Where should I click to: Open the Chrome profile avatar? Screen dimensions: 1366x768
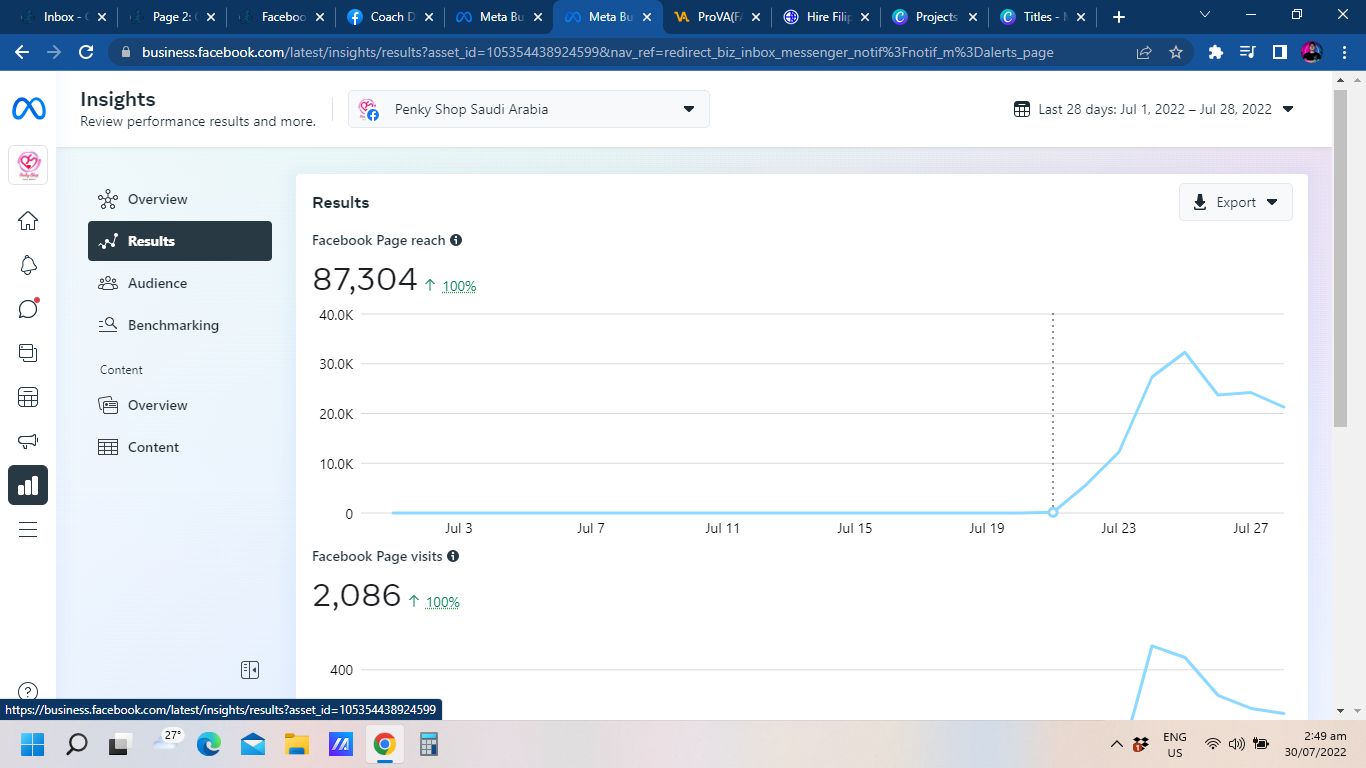pyautogui.click(x=1312, y=52)
